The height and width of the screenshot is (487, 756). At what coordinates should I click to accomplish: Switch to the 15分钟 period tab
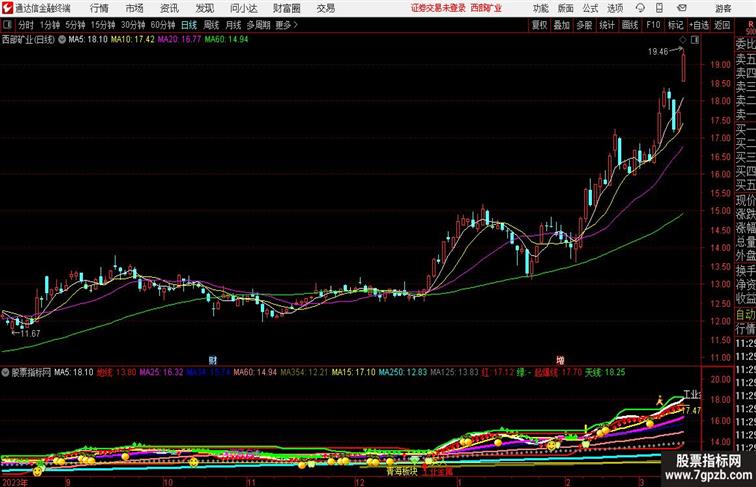(103, 25)
